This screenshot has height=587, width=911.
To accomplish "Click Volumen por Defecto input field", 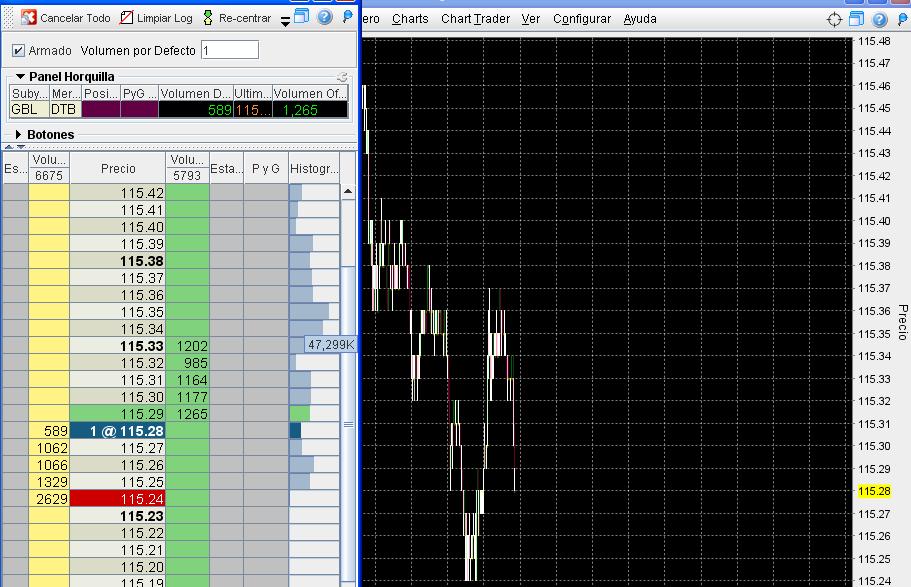I will (x=229, y=50).
